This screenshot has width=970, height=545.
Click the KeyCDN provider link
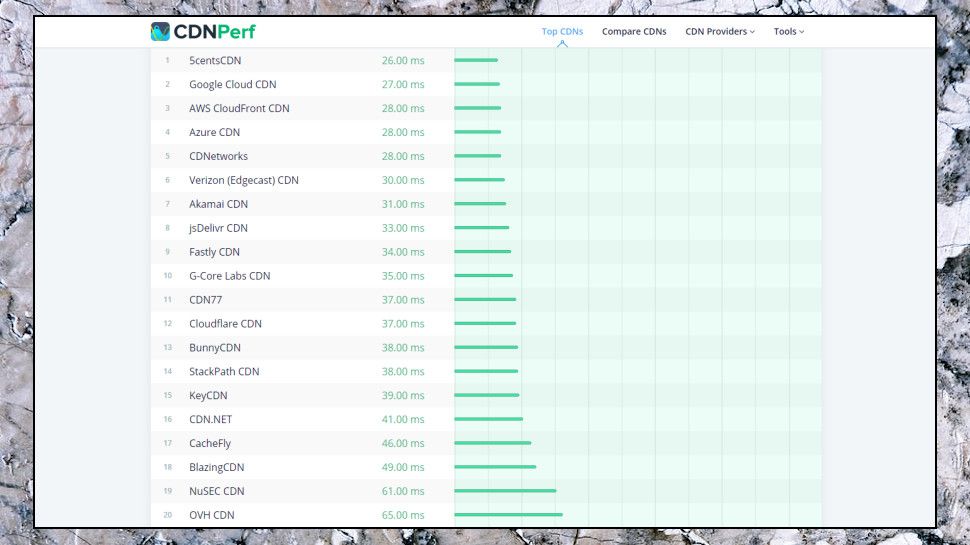tap(208, 396)
